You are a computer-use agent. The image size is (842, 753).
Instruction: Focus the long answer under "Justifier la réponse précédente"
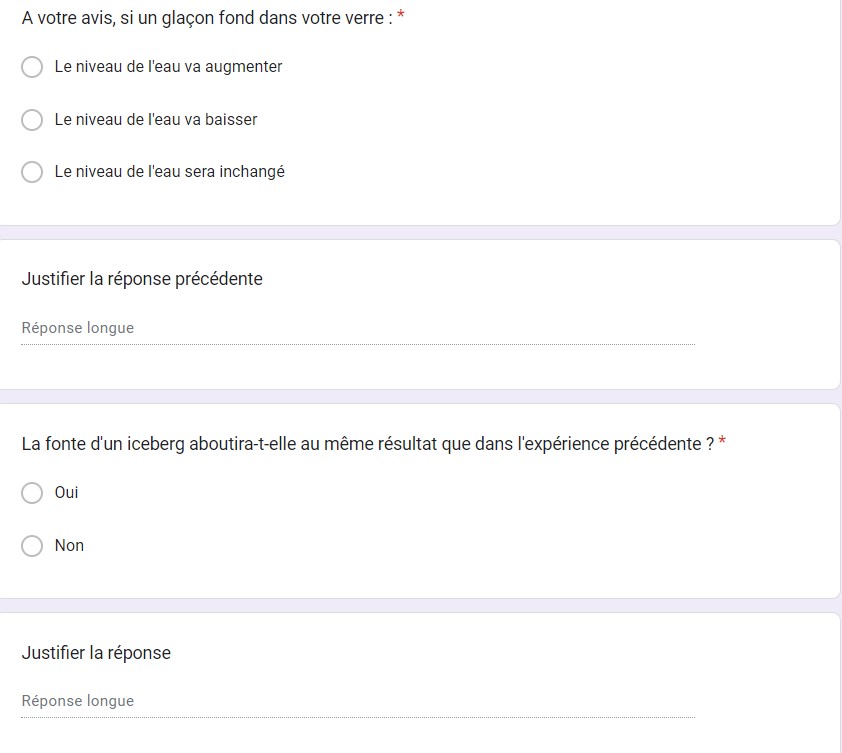[x=357, y=329]
